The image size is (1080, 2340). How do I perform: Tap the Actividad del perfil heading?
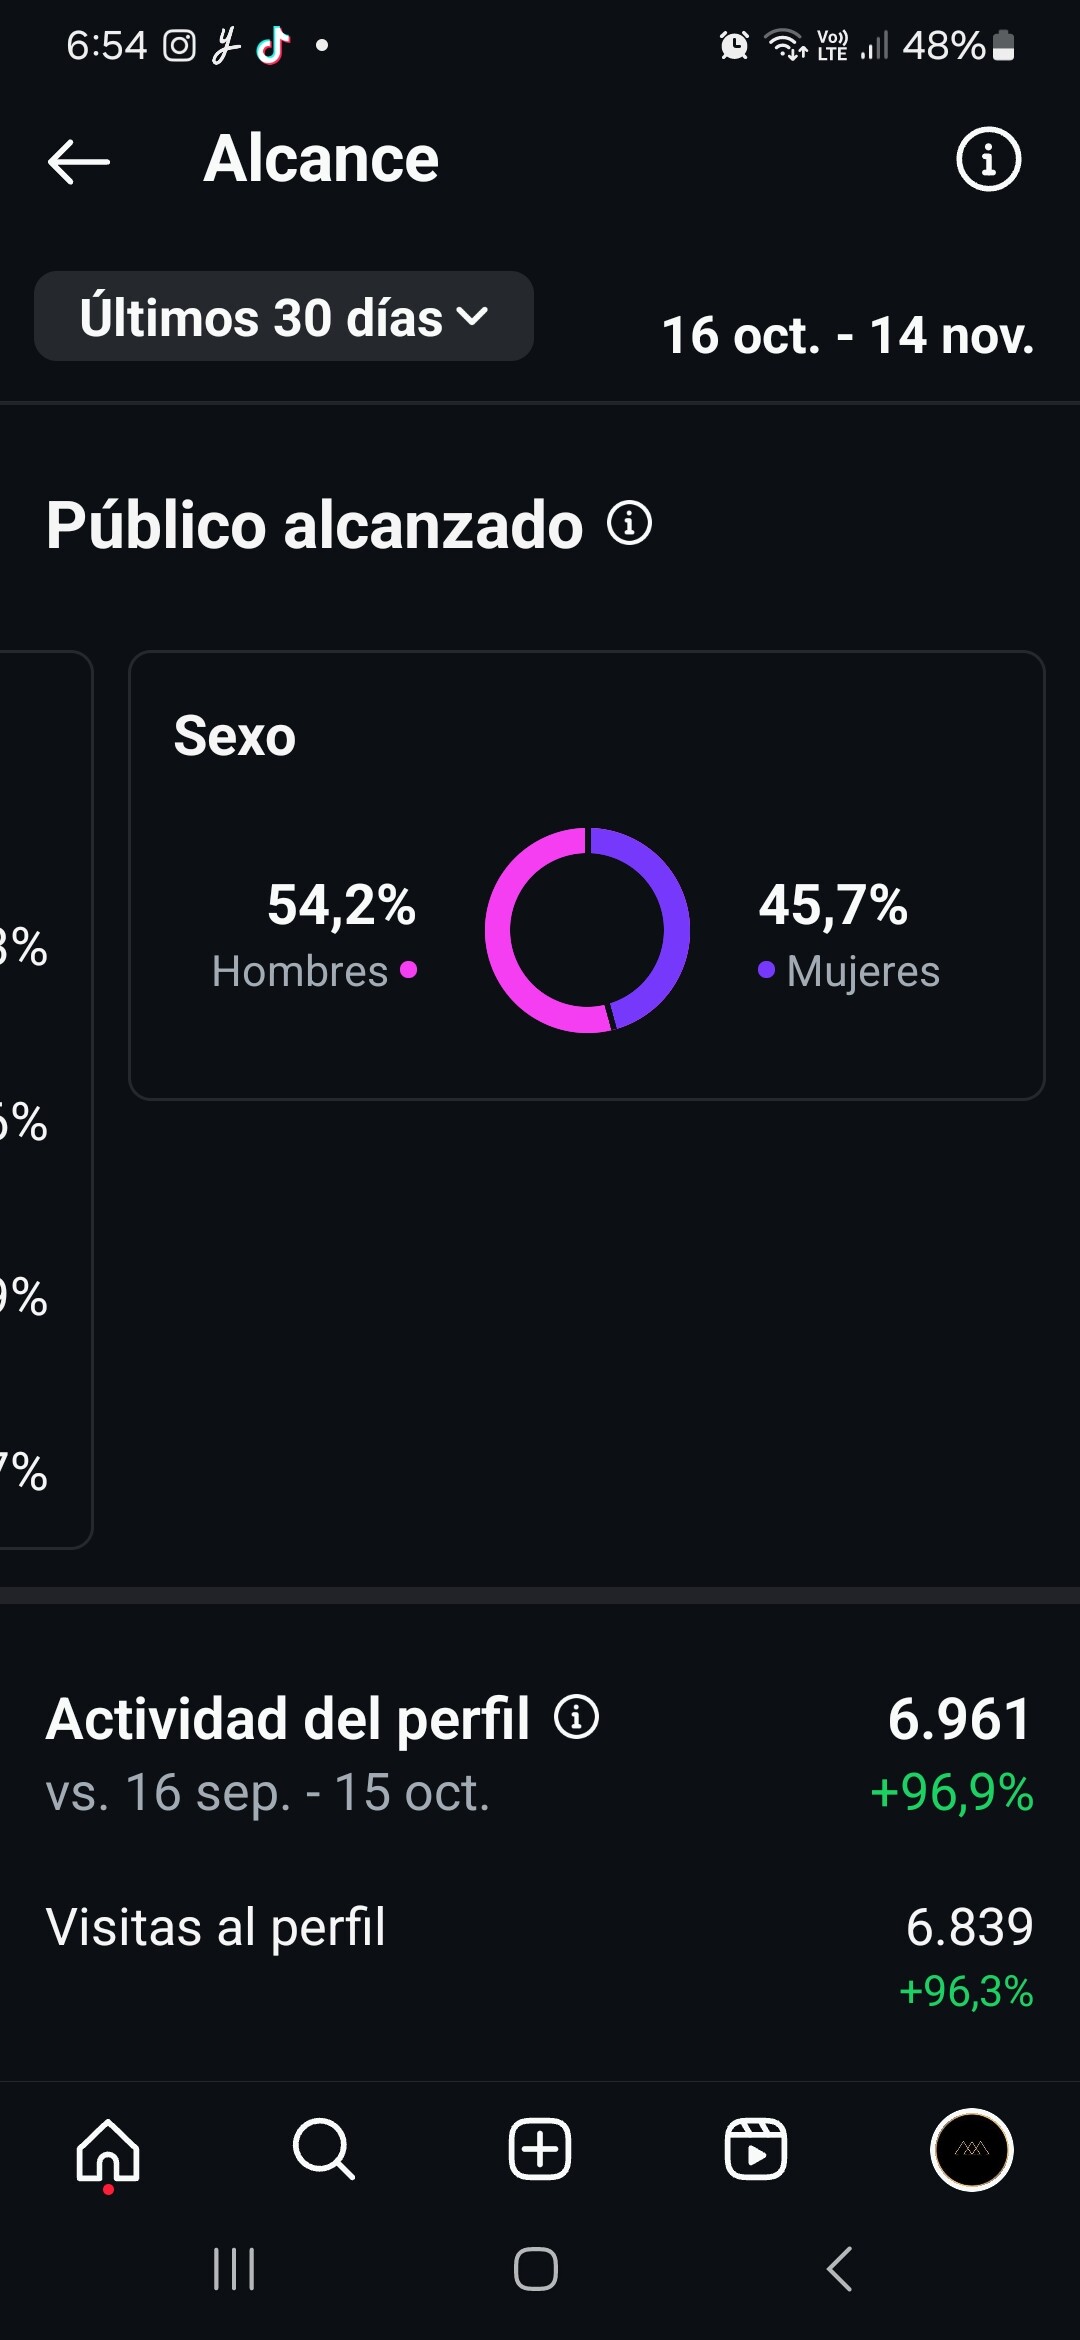point(288,1718)
